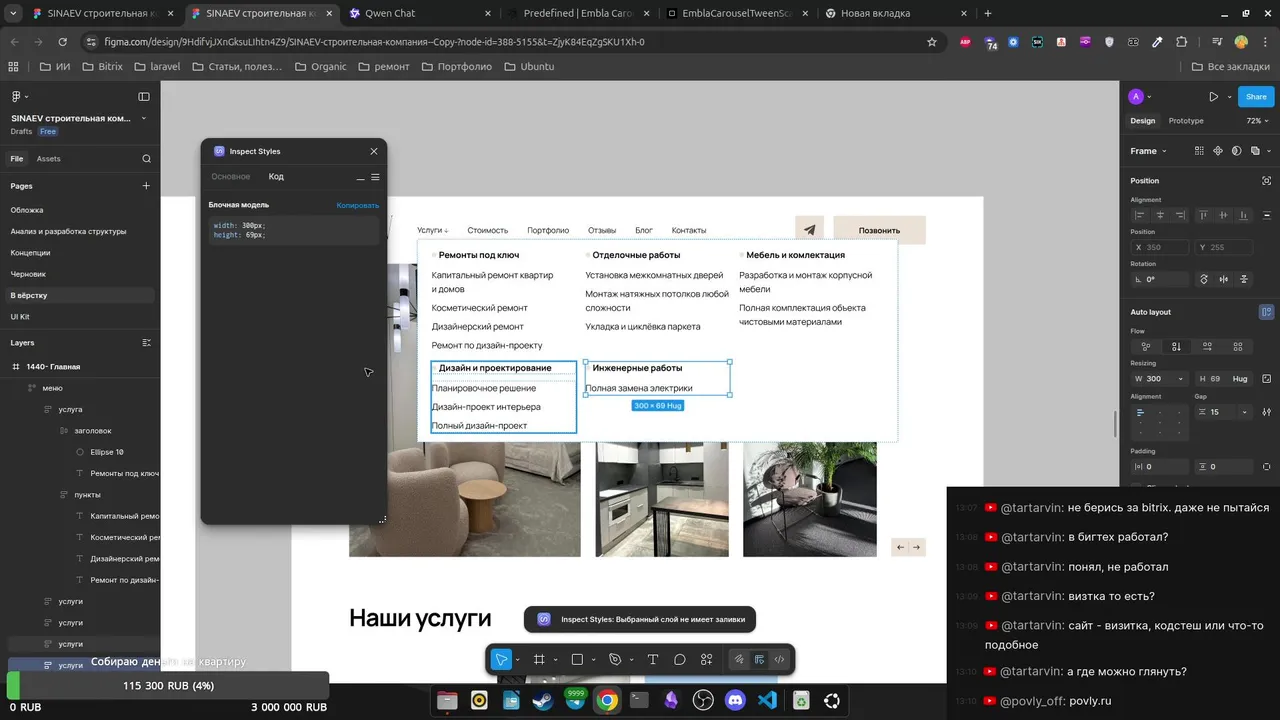
Task: Open the Actions/resources tool
Action: [x=706, y=659]
